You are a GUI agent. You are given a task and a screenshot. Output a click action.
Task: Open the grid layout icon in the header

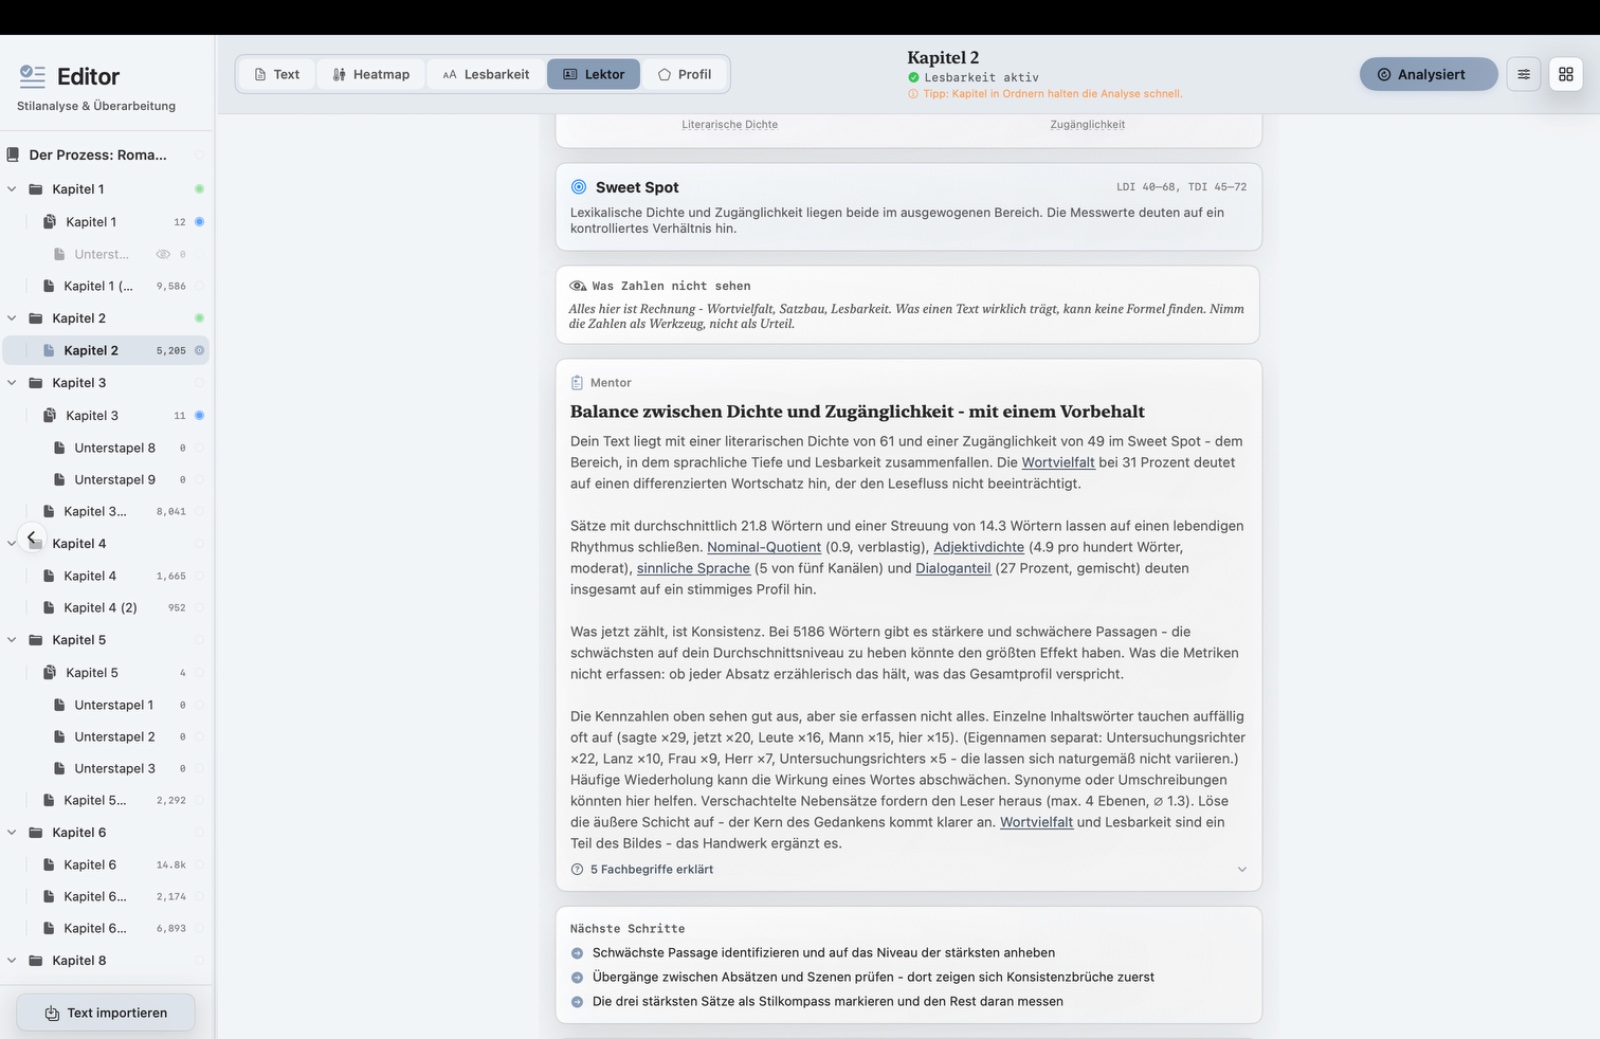[x=1566, y=74]
